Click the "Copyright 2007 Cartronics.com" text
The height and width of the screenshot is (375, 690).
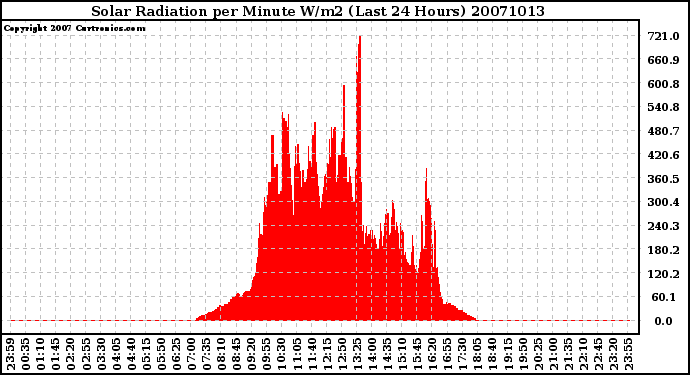[74, 28]
